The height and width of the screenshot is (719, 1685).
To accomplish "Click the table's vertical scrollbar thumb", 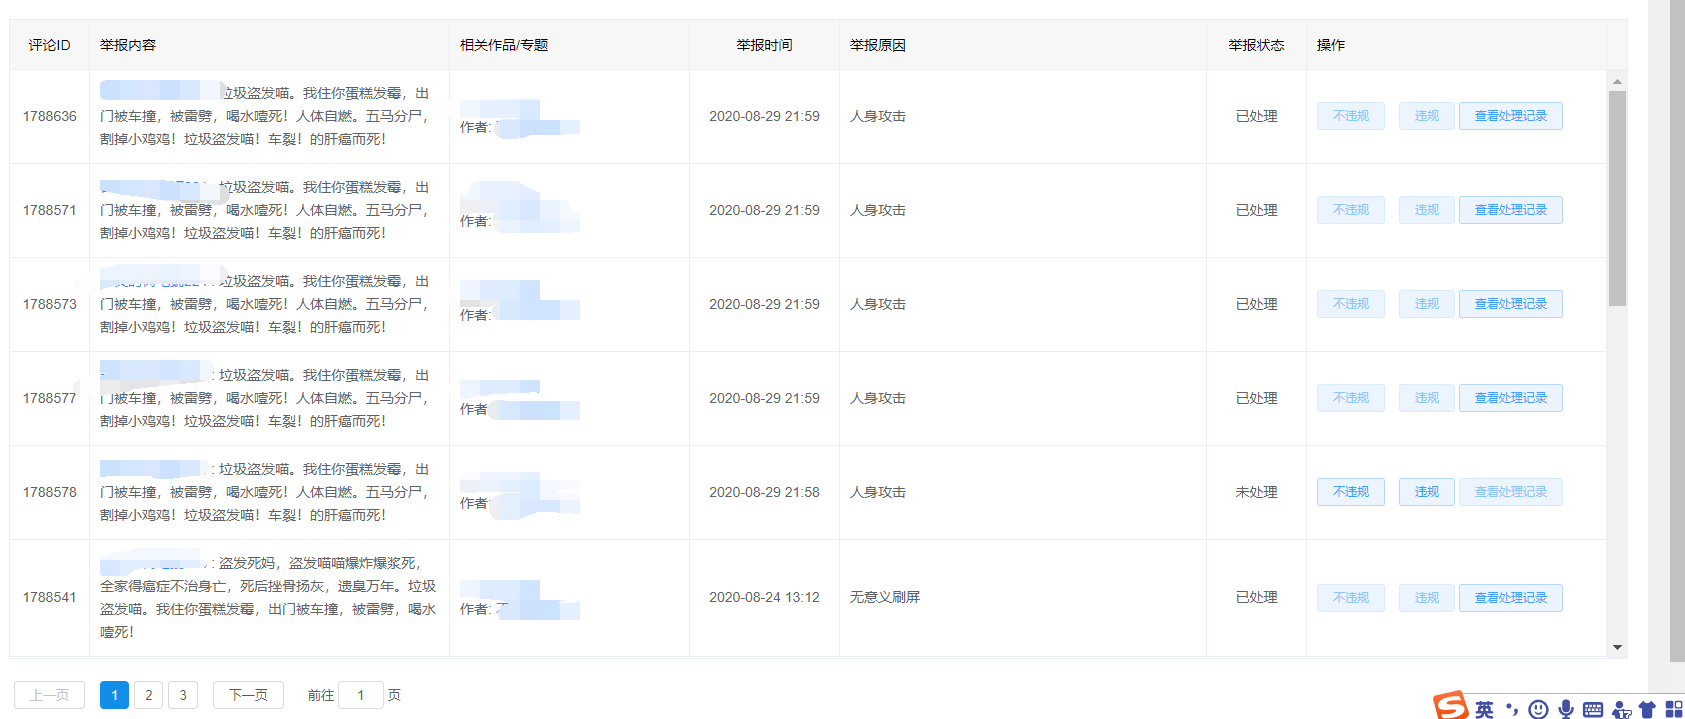I will pos(1617,198).
